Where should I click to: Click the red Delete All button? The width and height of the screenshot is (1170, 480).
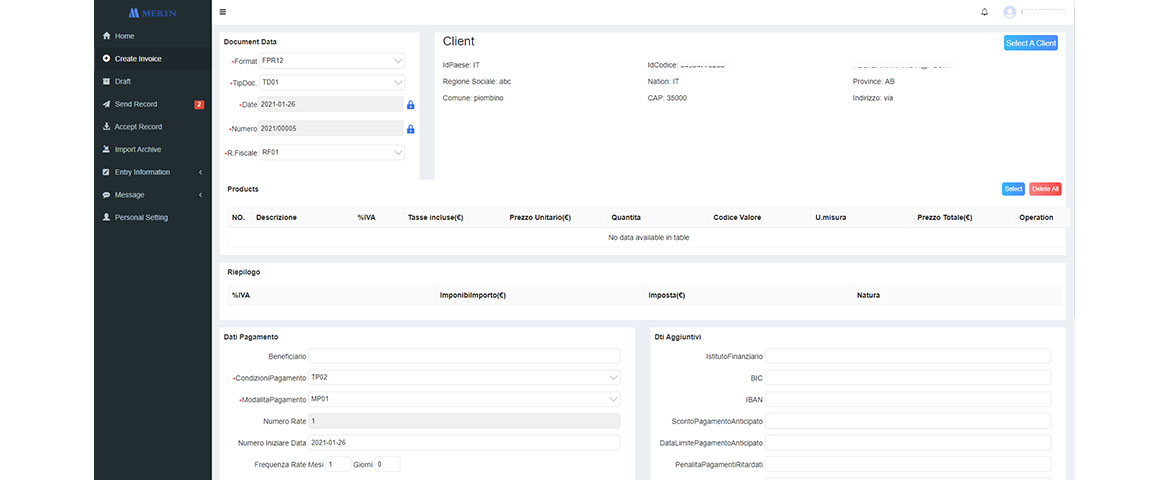[1045, 189]
